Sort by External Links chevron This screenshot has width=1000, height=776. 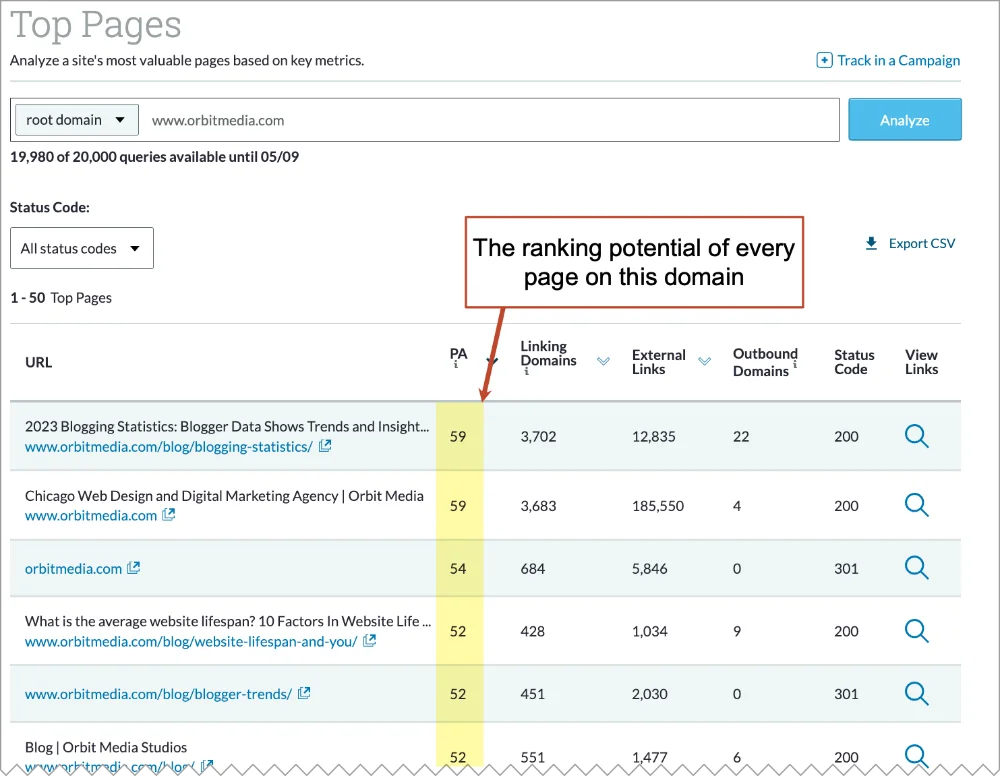[704, 362]
